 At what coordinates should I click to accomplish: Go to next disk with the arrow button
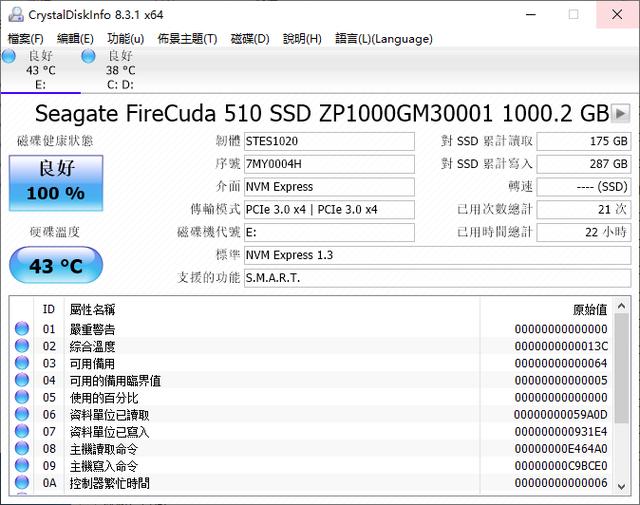click(620, 113)
